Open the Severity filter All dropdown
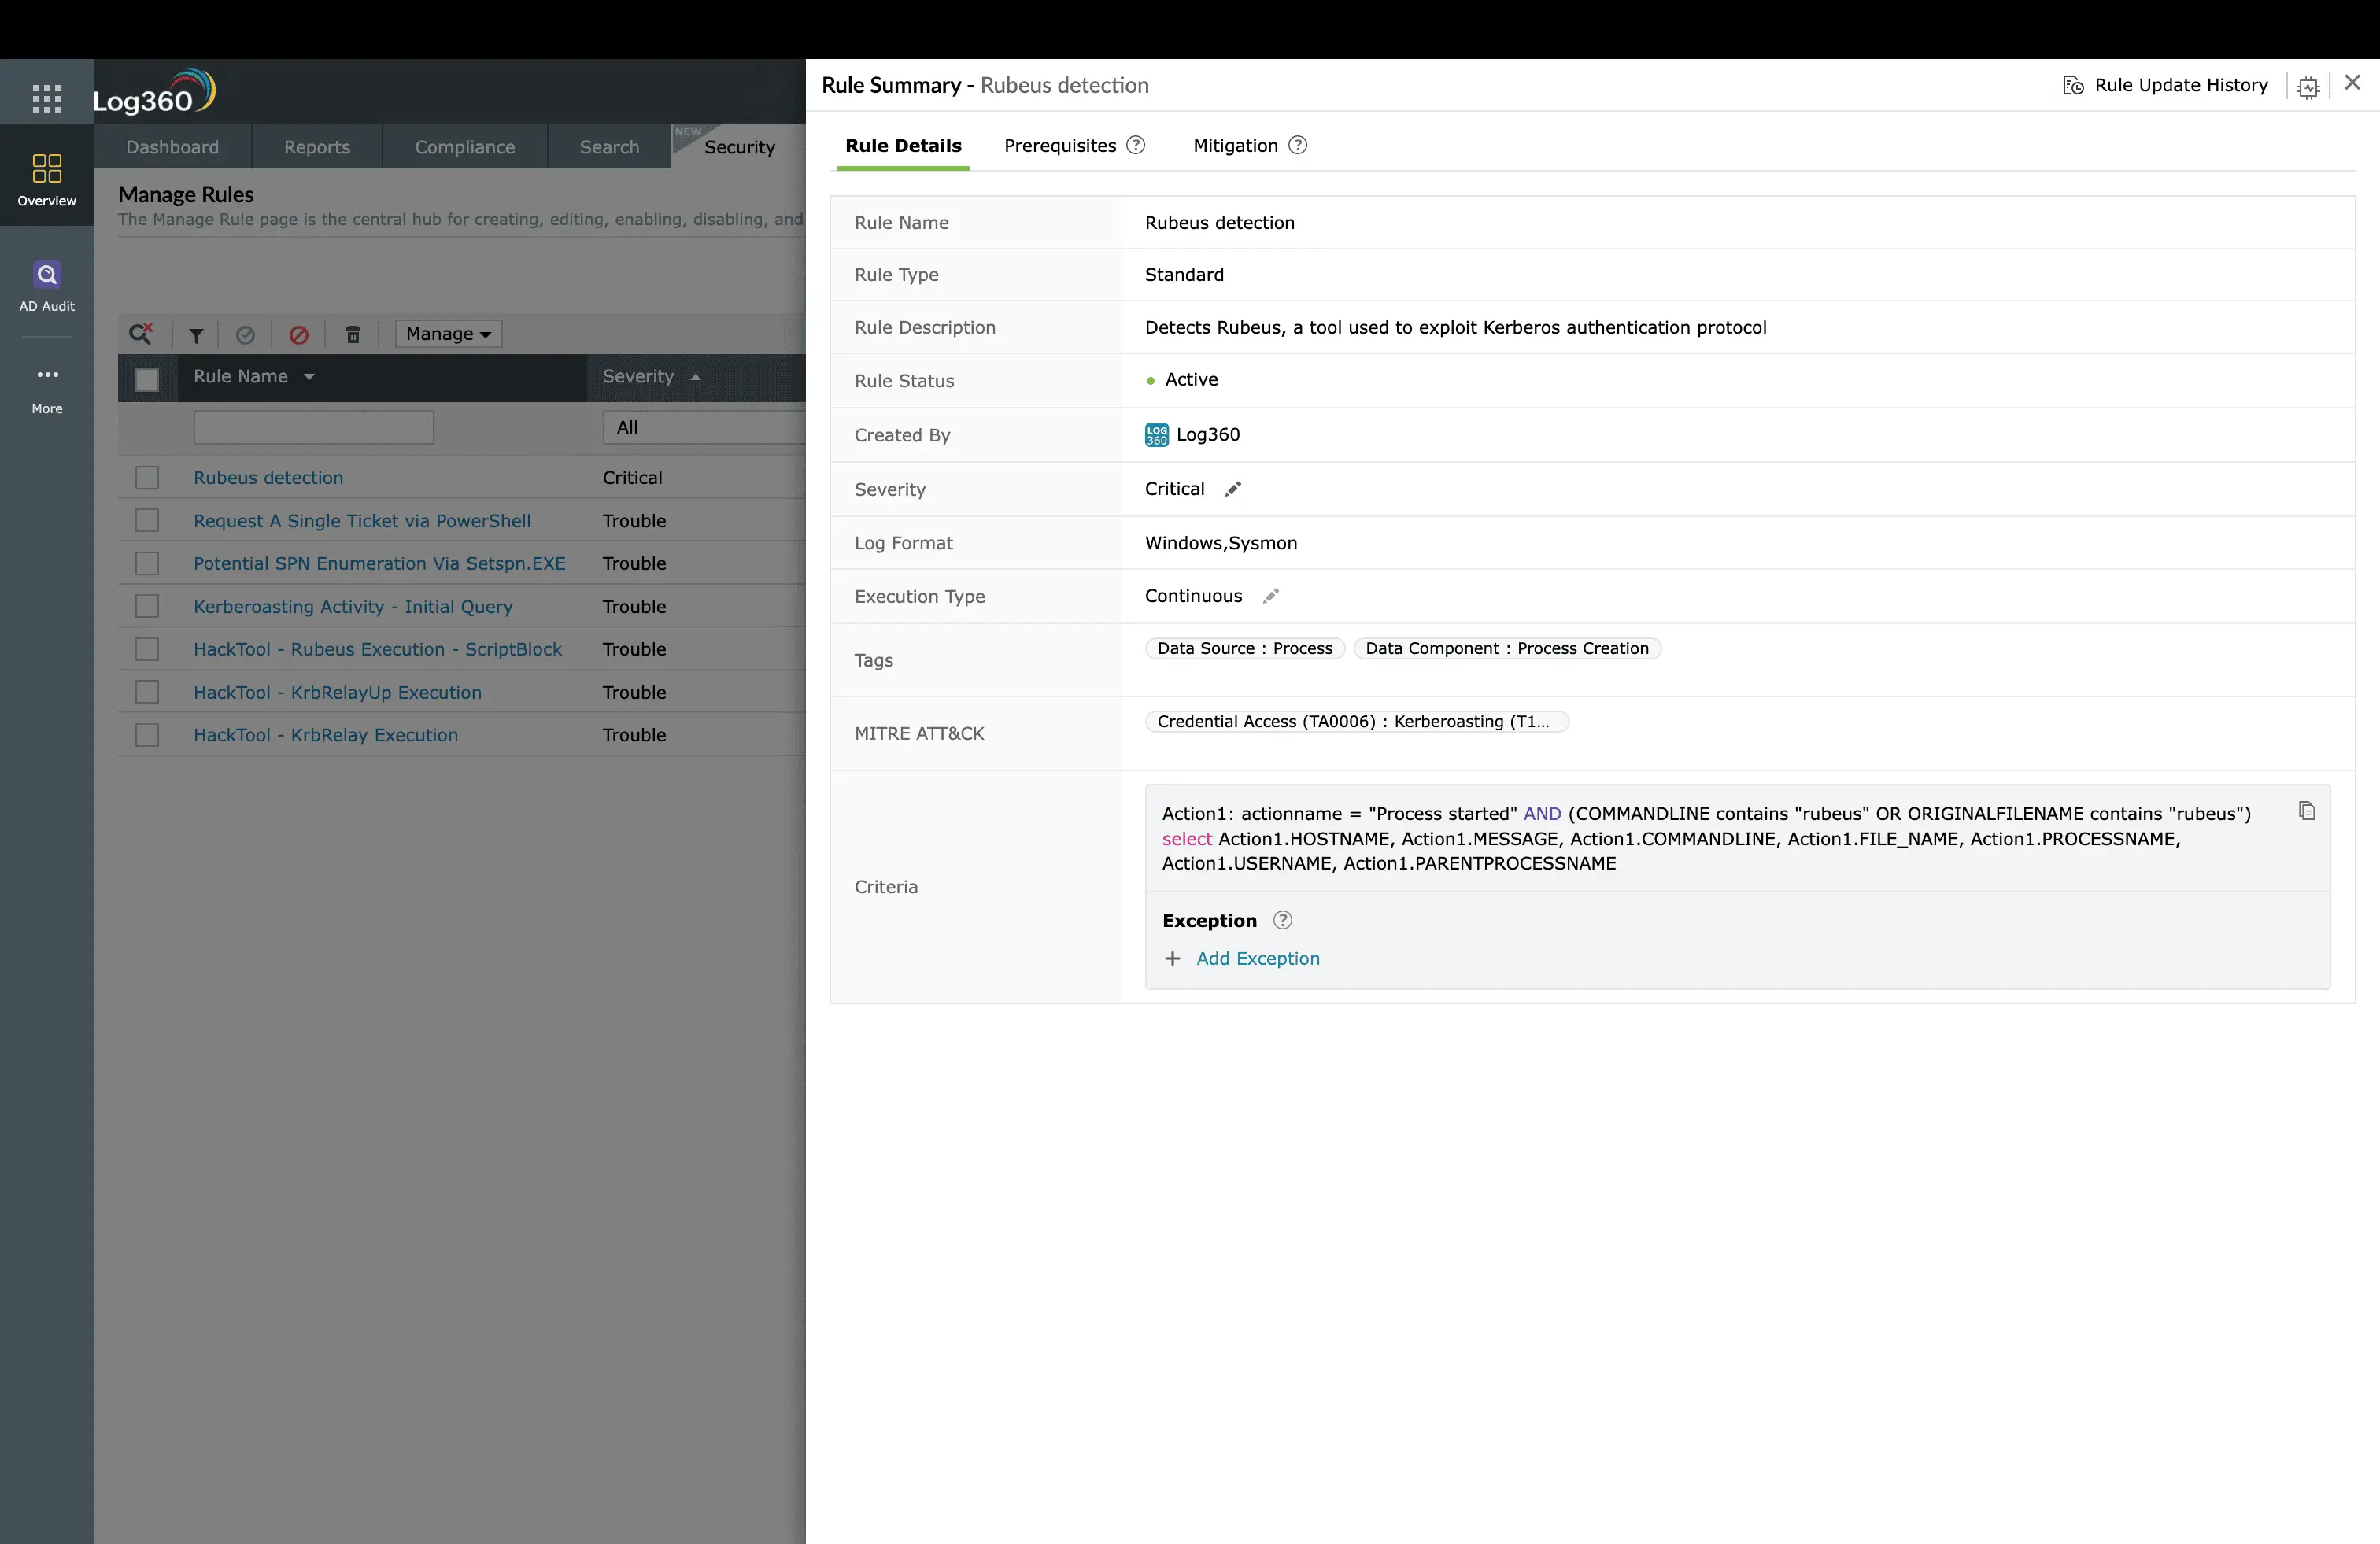The height and width of the screenshot is (1544, 2380). pos(704,427)
